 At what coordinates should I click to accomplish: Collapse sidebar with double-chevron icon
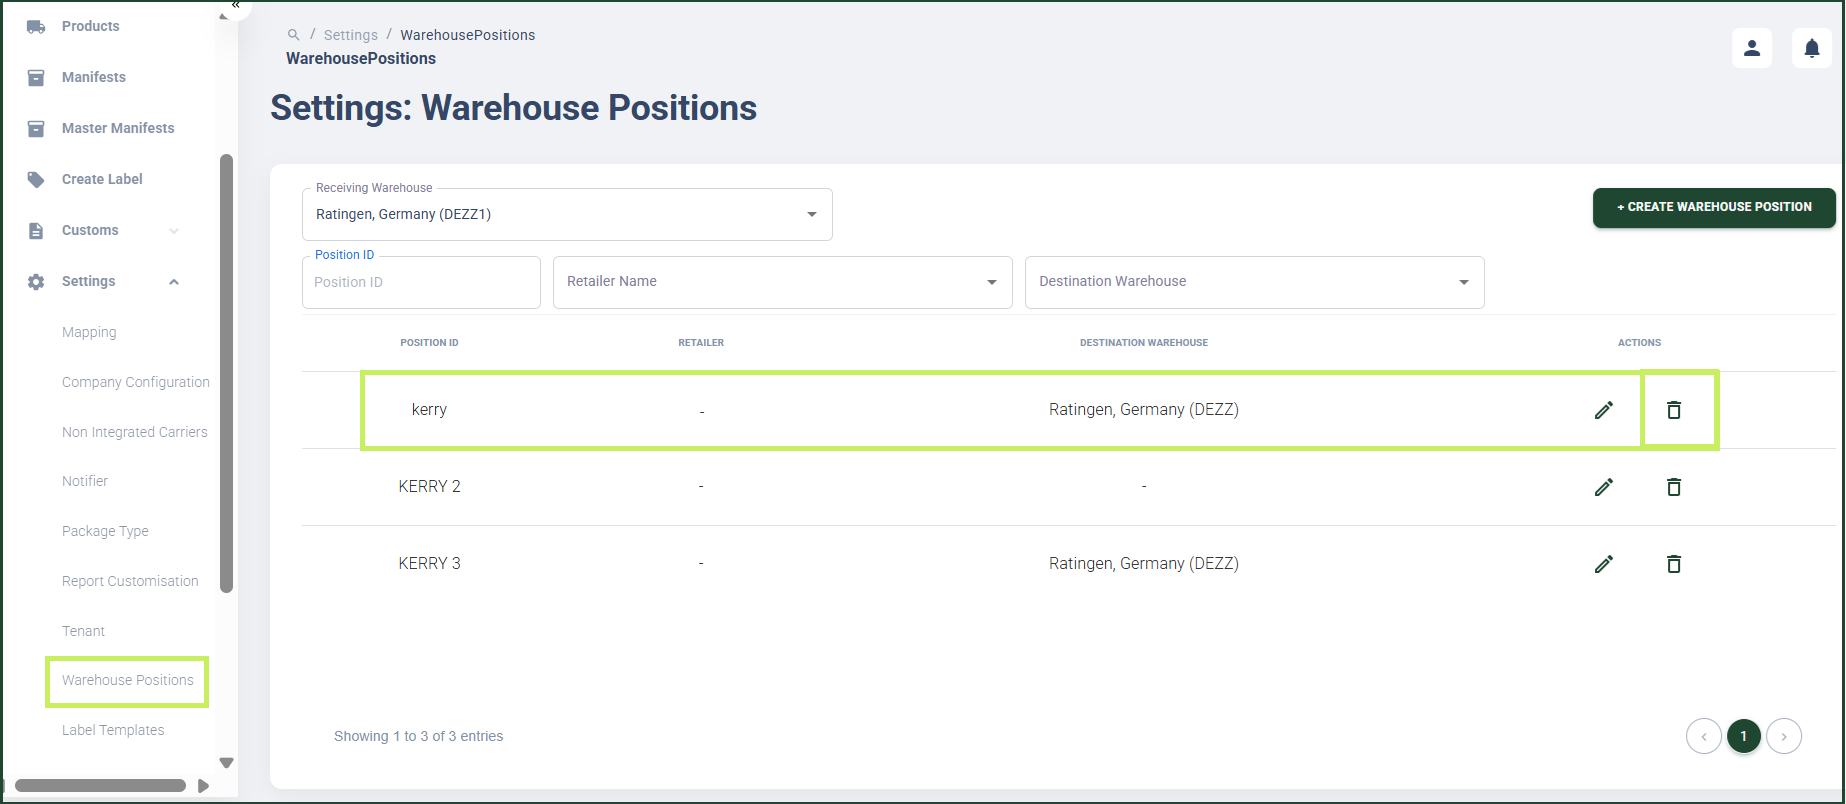(236, 6)
